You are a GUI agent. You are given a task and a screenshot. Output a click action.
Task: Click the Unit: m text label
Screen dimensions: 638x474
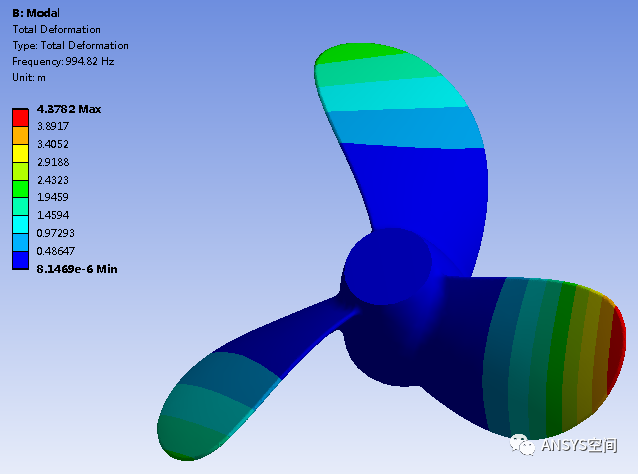pos(28,77)
